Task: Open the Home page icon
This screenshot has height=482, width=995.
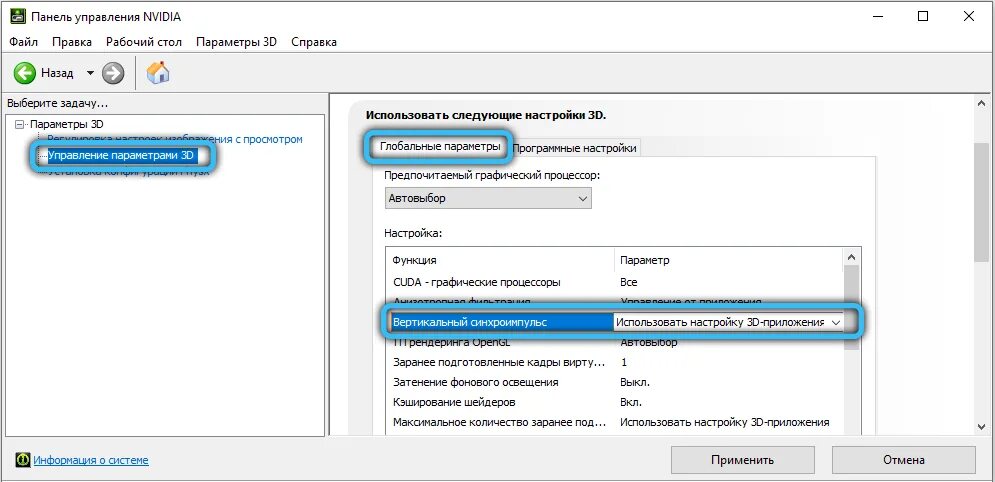Action: pos(158,72)
